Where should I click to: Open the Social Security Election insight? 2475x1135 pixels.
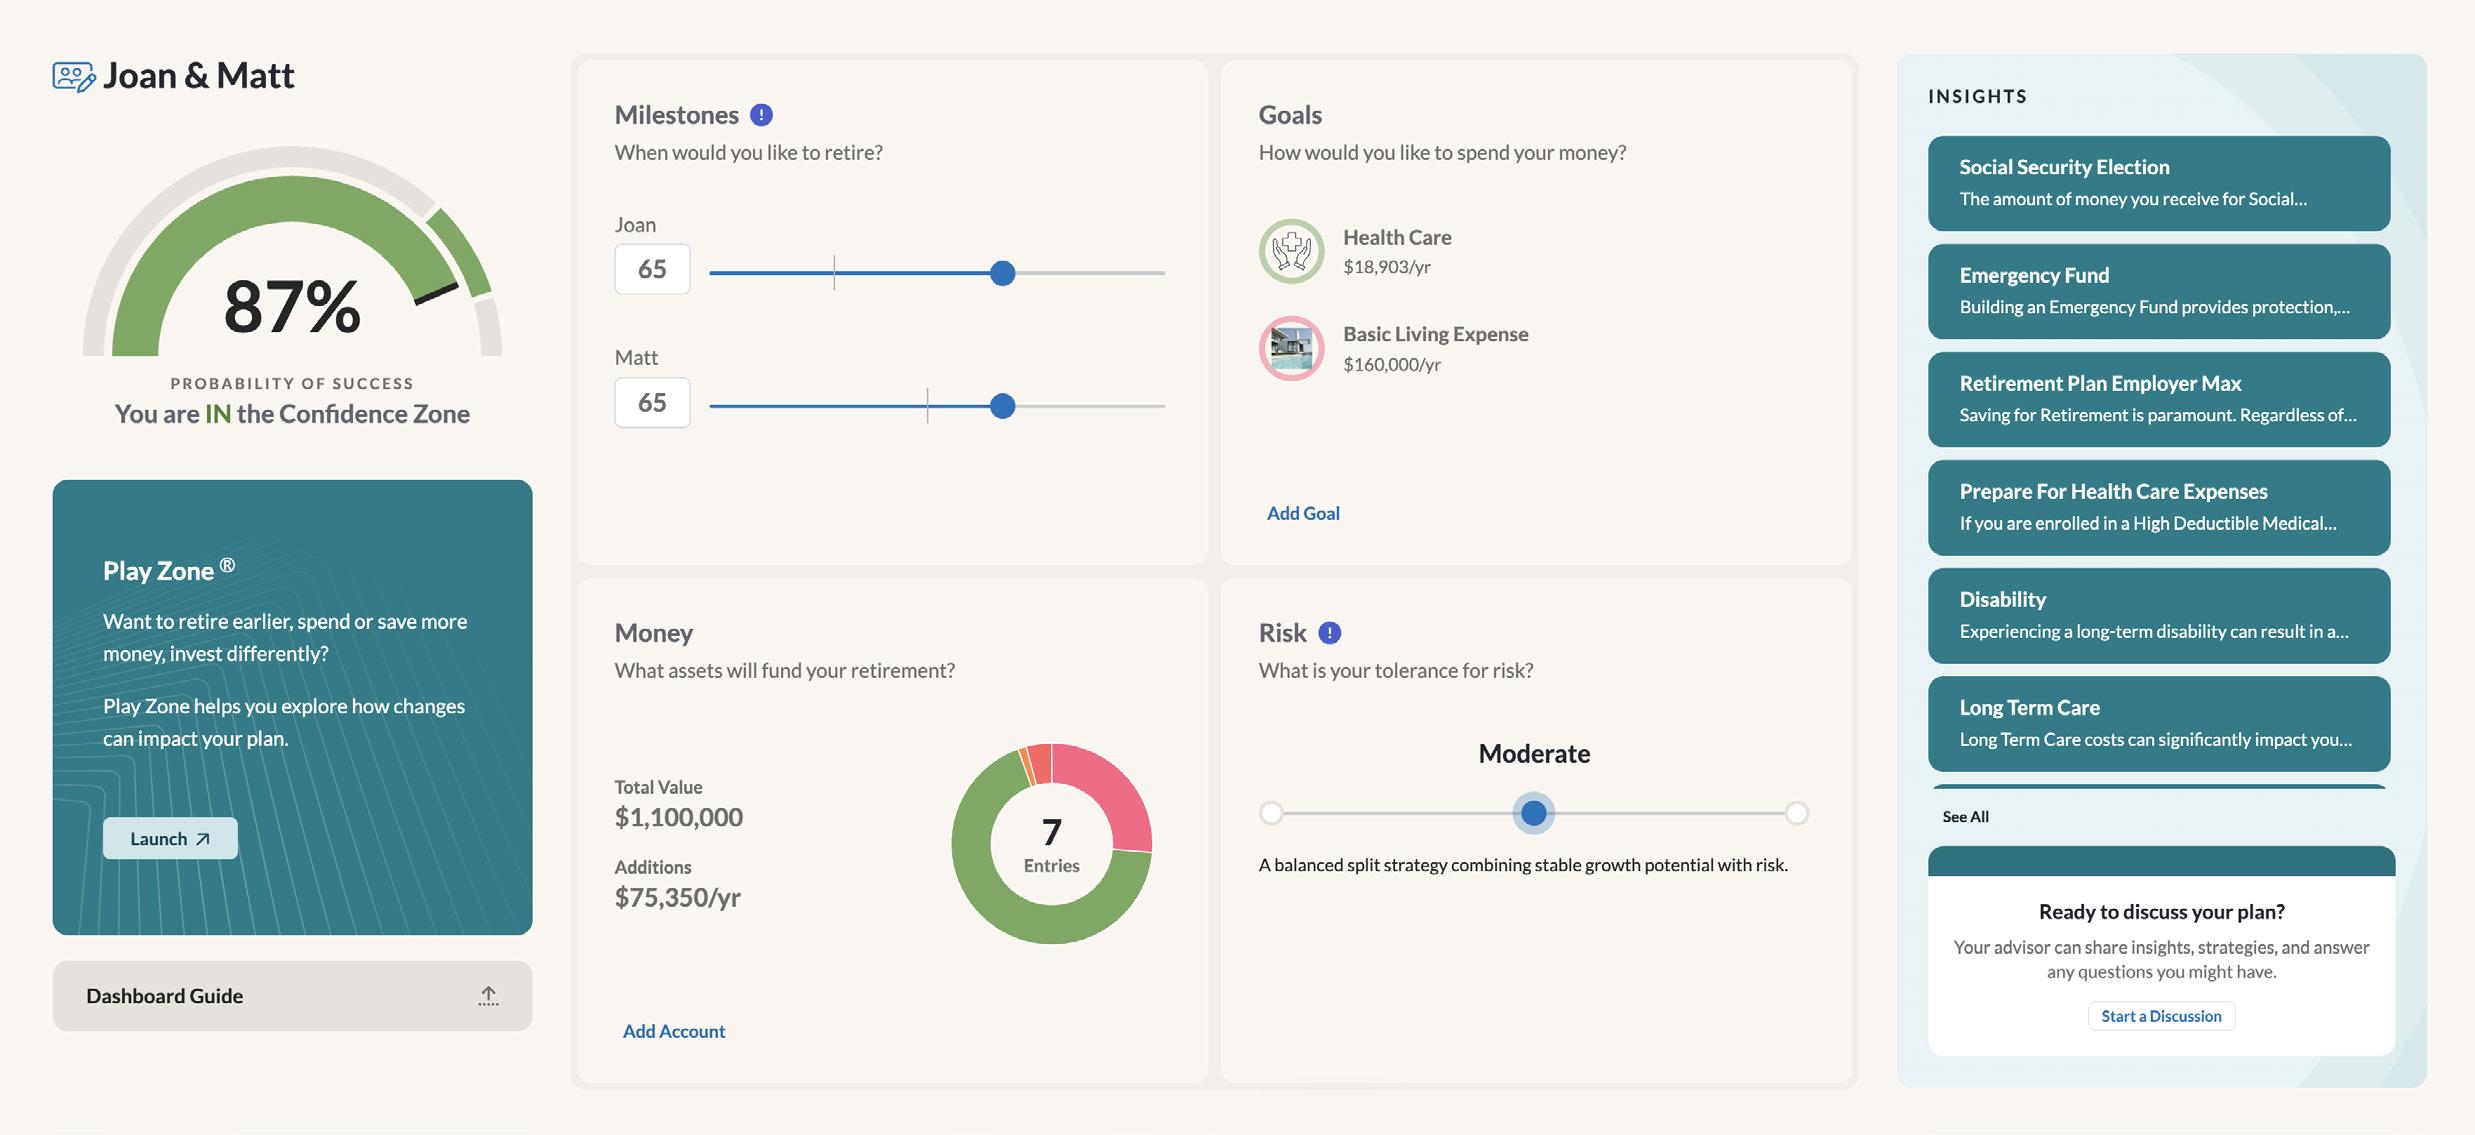click(x=2158, y=183)
